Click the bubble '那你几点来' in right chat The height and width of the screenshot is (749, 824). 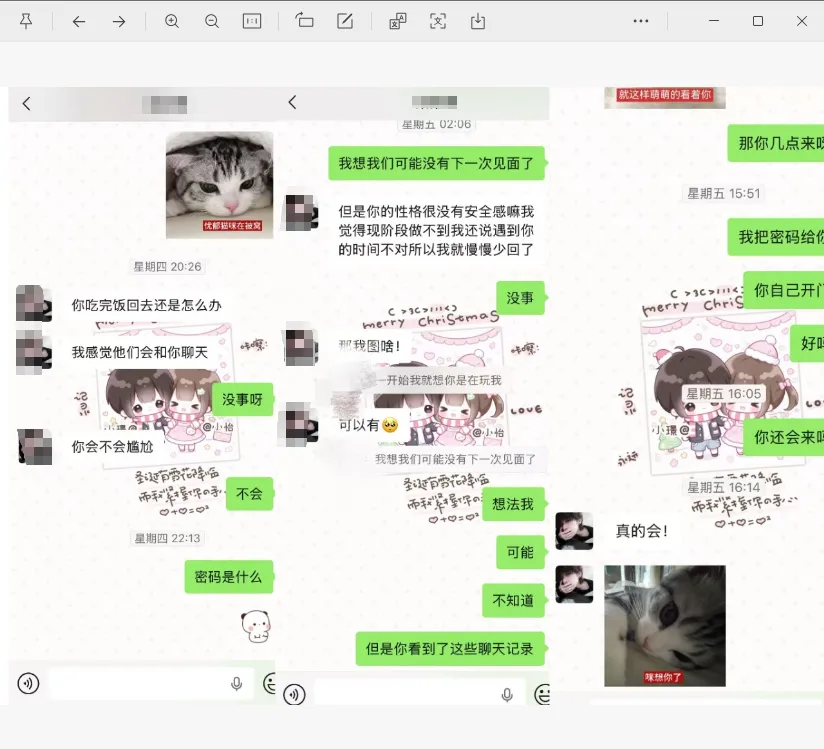(776, 143)
